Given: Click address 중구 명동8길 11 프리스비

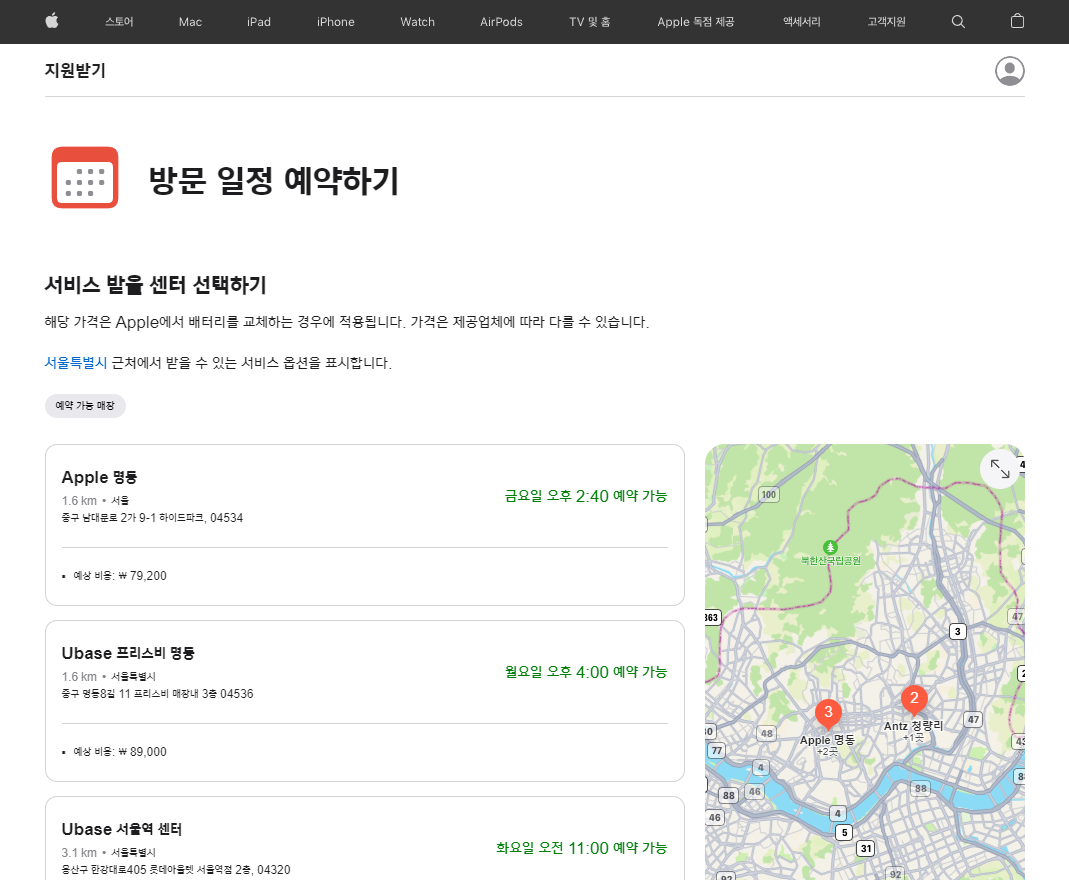Looking at the screenshot, I should [x=157, y=694].
